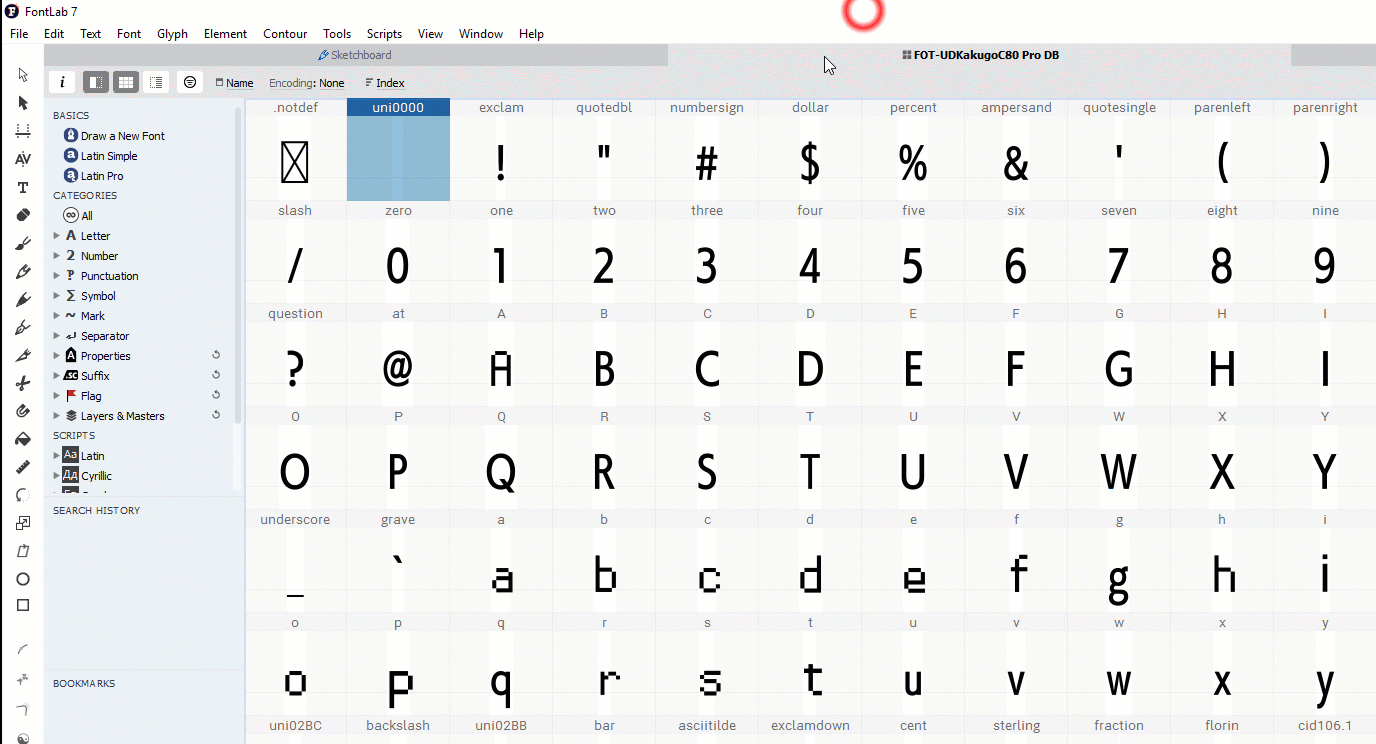Open the Index sorting dropdown
The width and height of the screenshot is (1376, 744).
point(385,83)
